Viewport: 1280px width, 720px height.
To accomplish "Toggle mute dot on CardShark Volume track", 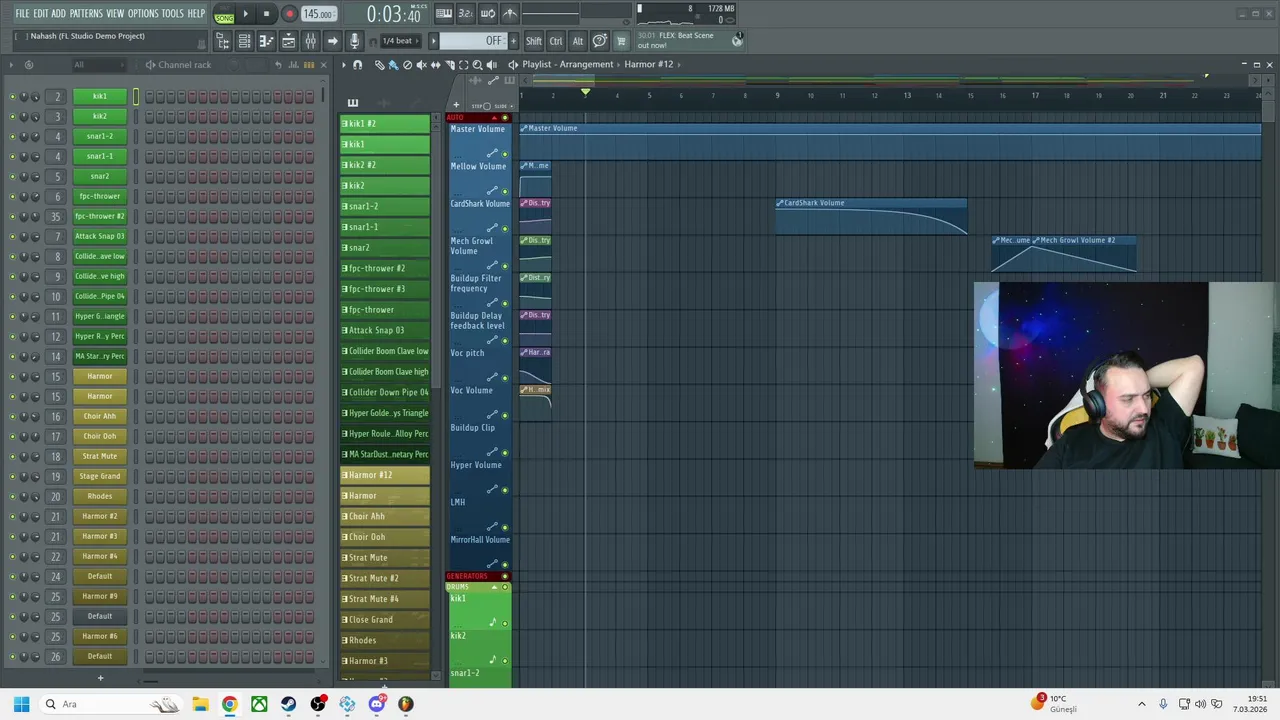I will (x=505, y=229).
